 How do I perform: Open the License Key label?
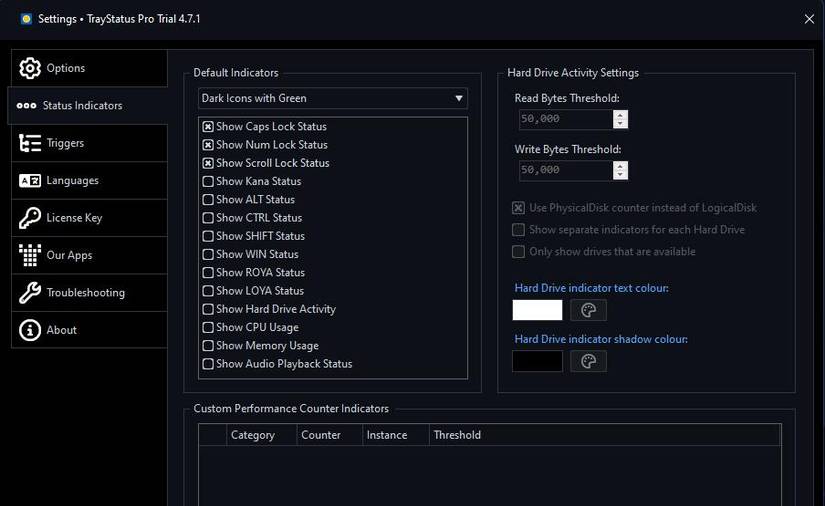(x=74, y=218)
